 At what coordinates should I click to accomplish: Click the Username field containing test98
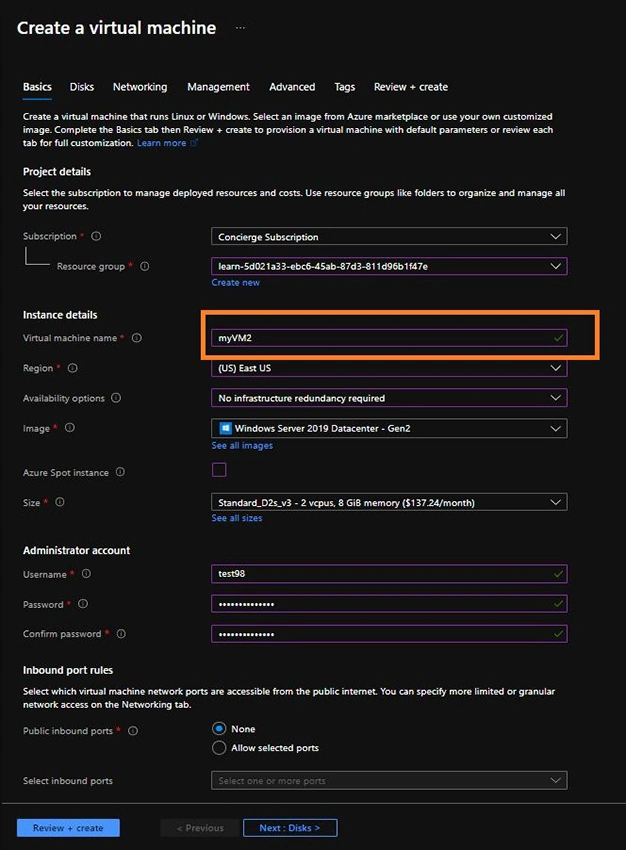[x=389, y=574]
